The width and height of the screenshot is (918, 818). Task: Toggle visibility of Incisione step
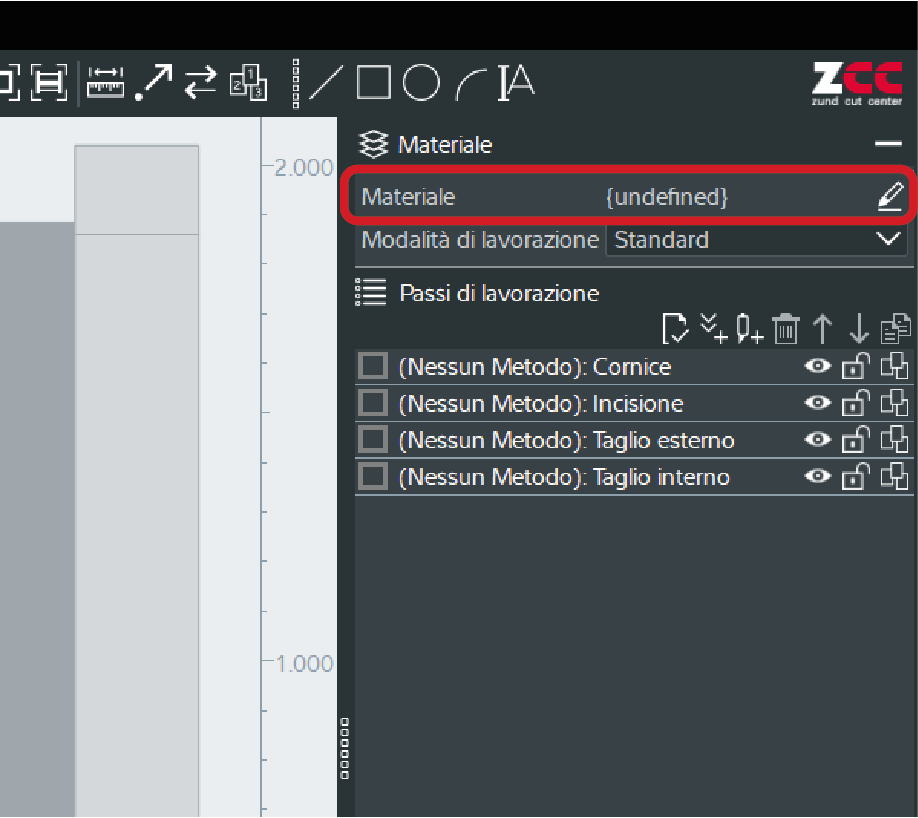click(818, 403)
